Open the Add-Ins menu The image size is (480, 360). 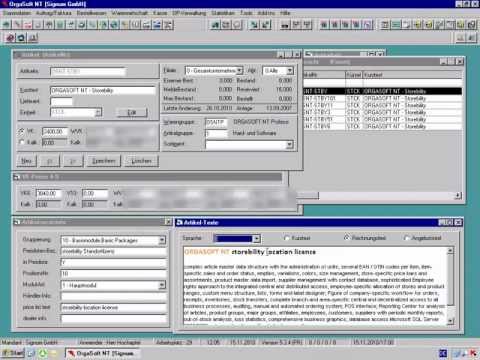(266, 13)
